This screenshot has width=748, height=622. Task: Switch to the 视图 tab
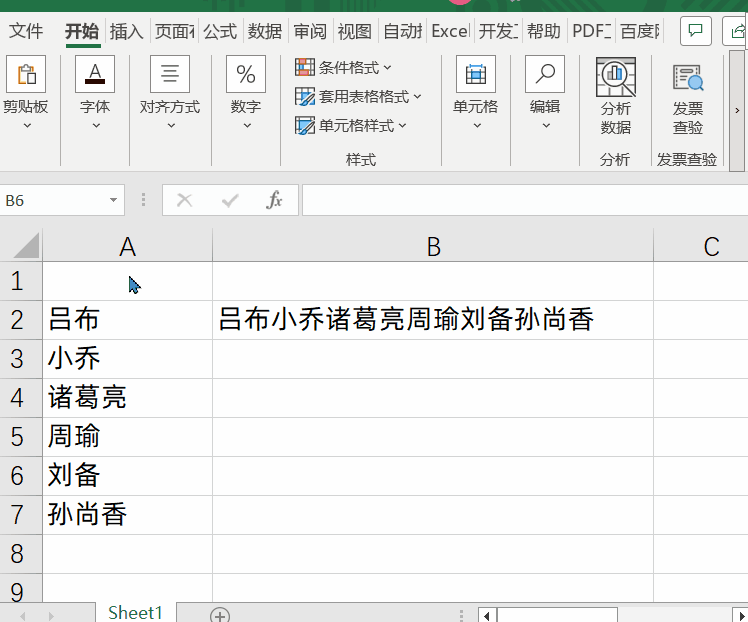(354, 31)
